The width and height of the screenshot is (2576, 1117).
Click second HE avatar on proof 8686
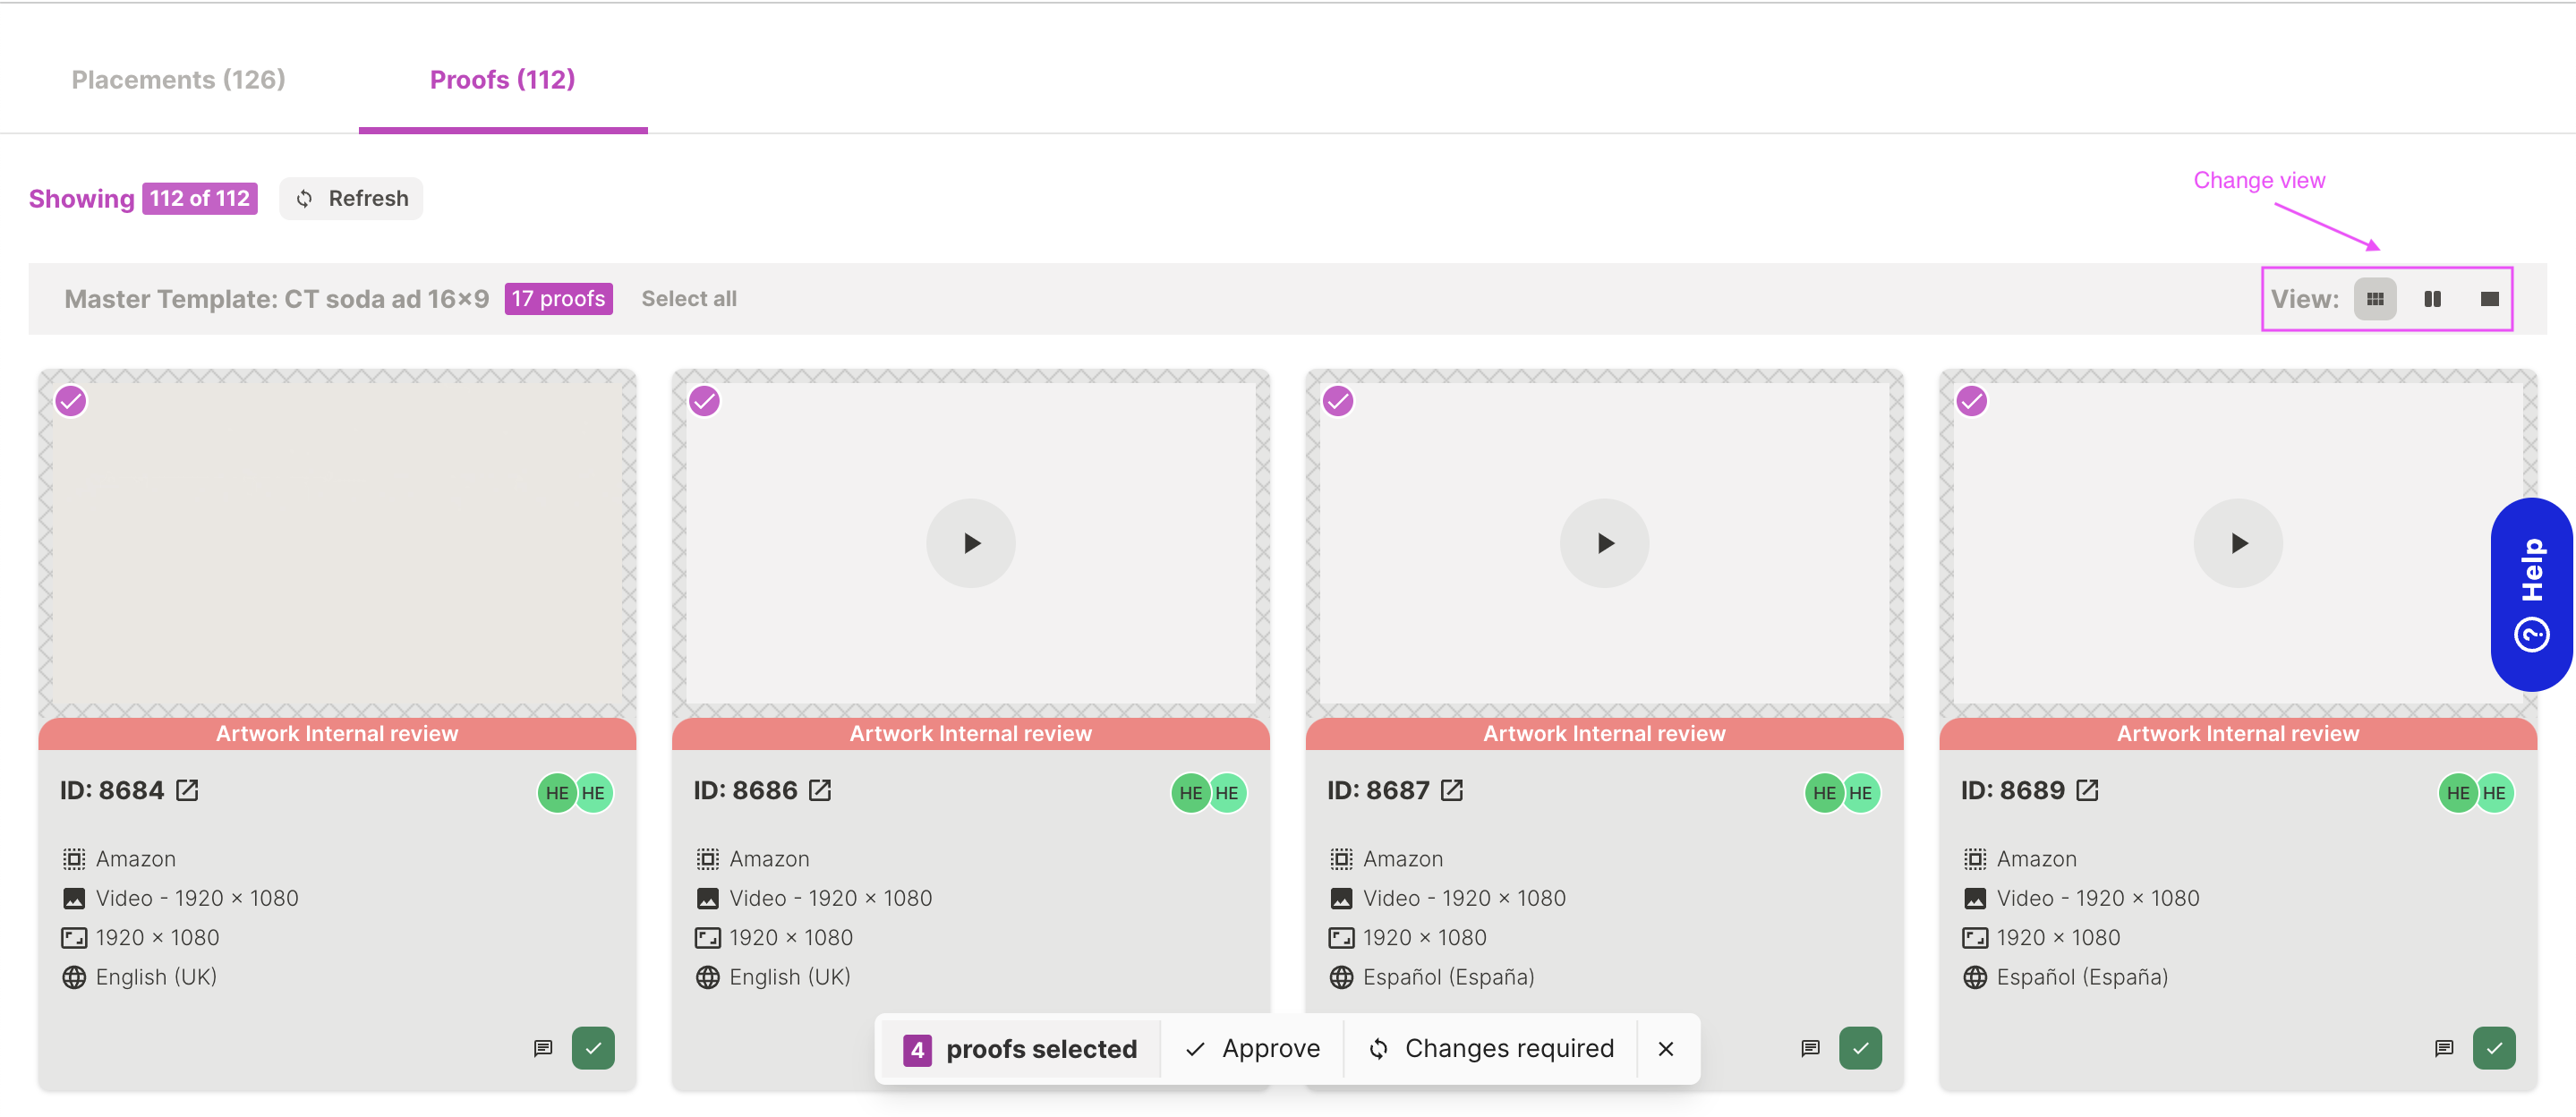(x=1227, y=793)
